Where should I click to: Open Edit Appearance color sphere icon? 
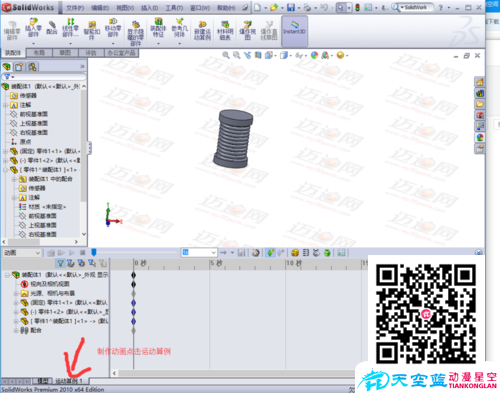click(x=314, y=55)
